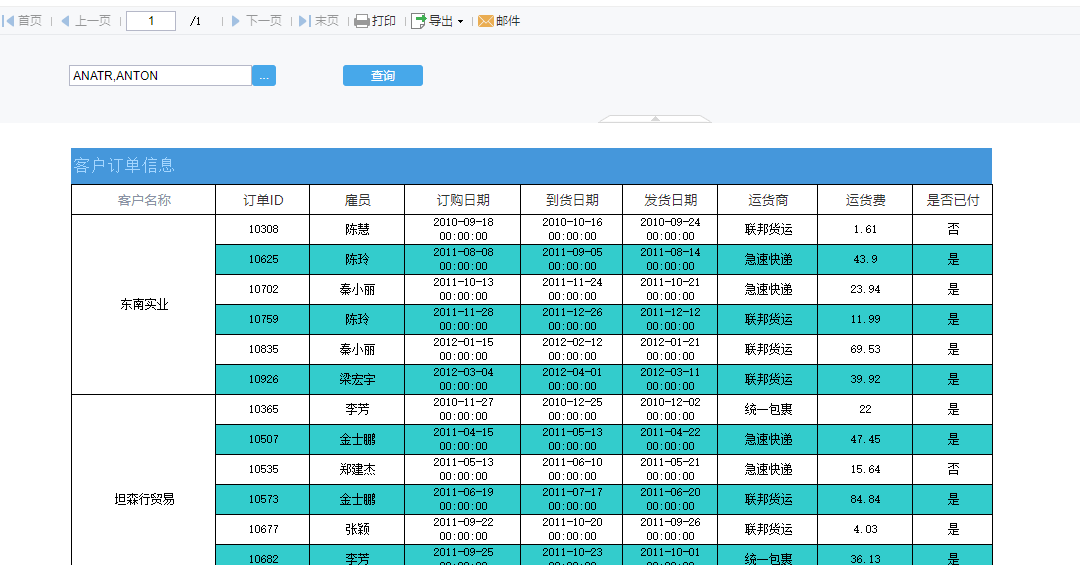
Task: Click the 运货费 column header
Action: pos(865,200)
